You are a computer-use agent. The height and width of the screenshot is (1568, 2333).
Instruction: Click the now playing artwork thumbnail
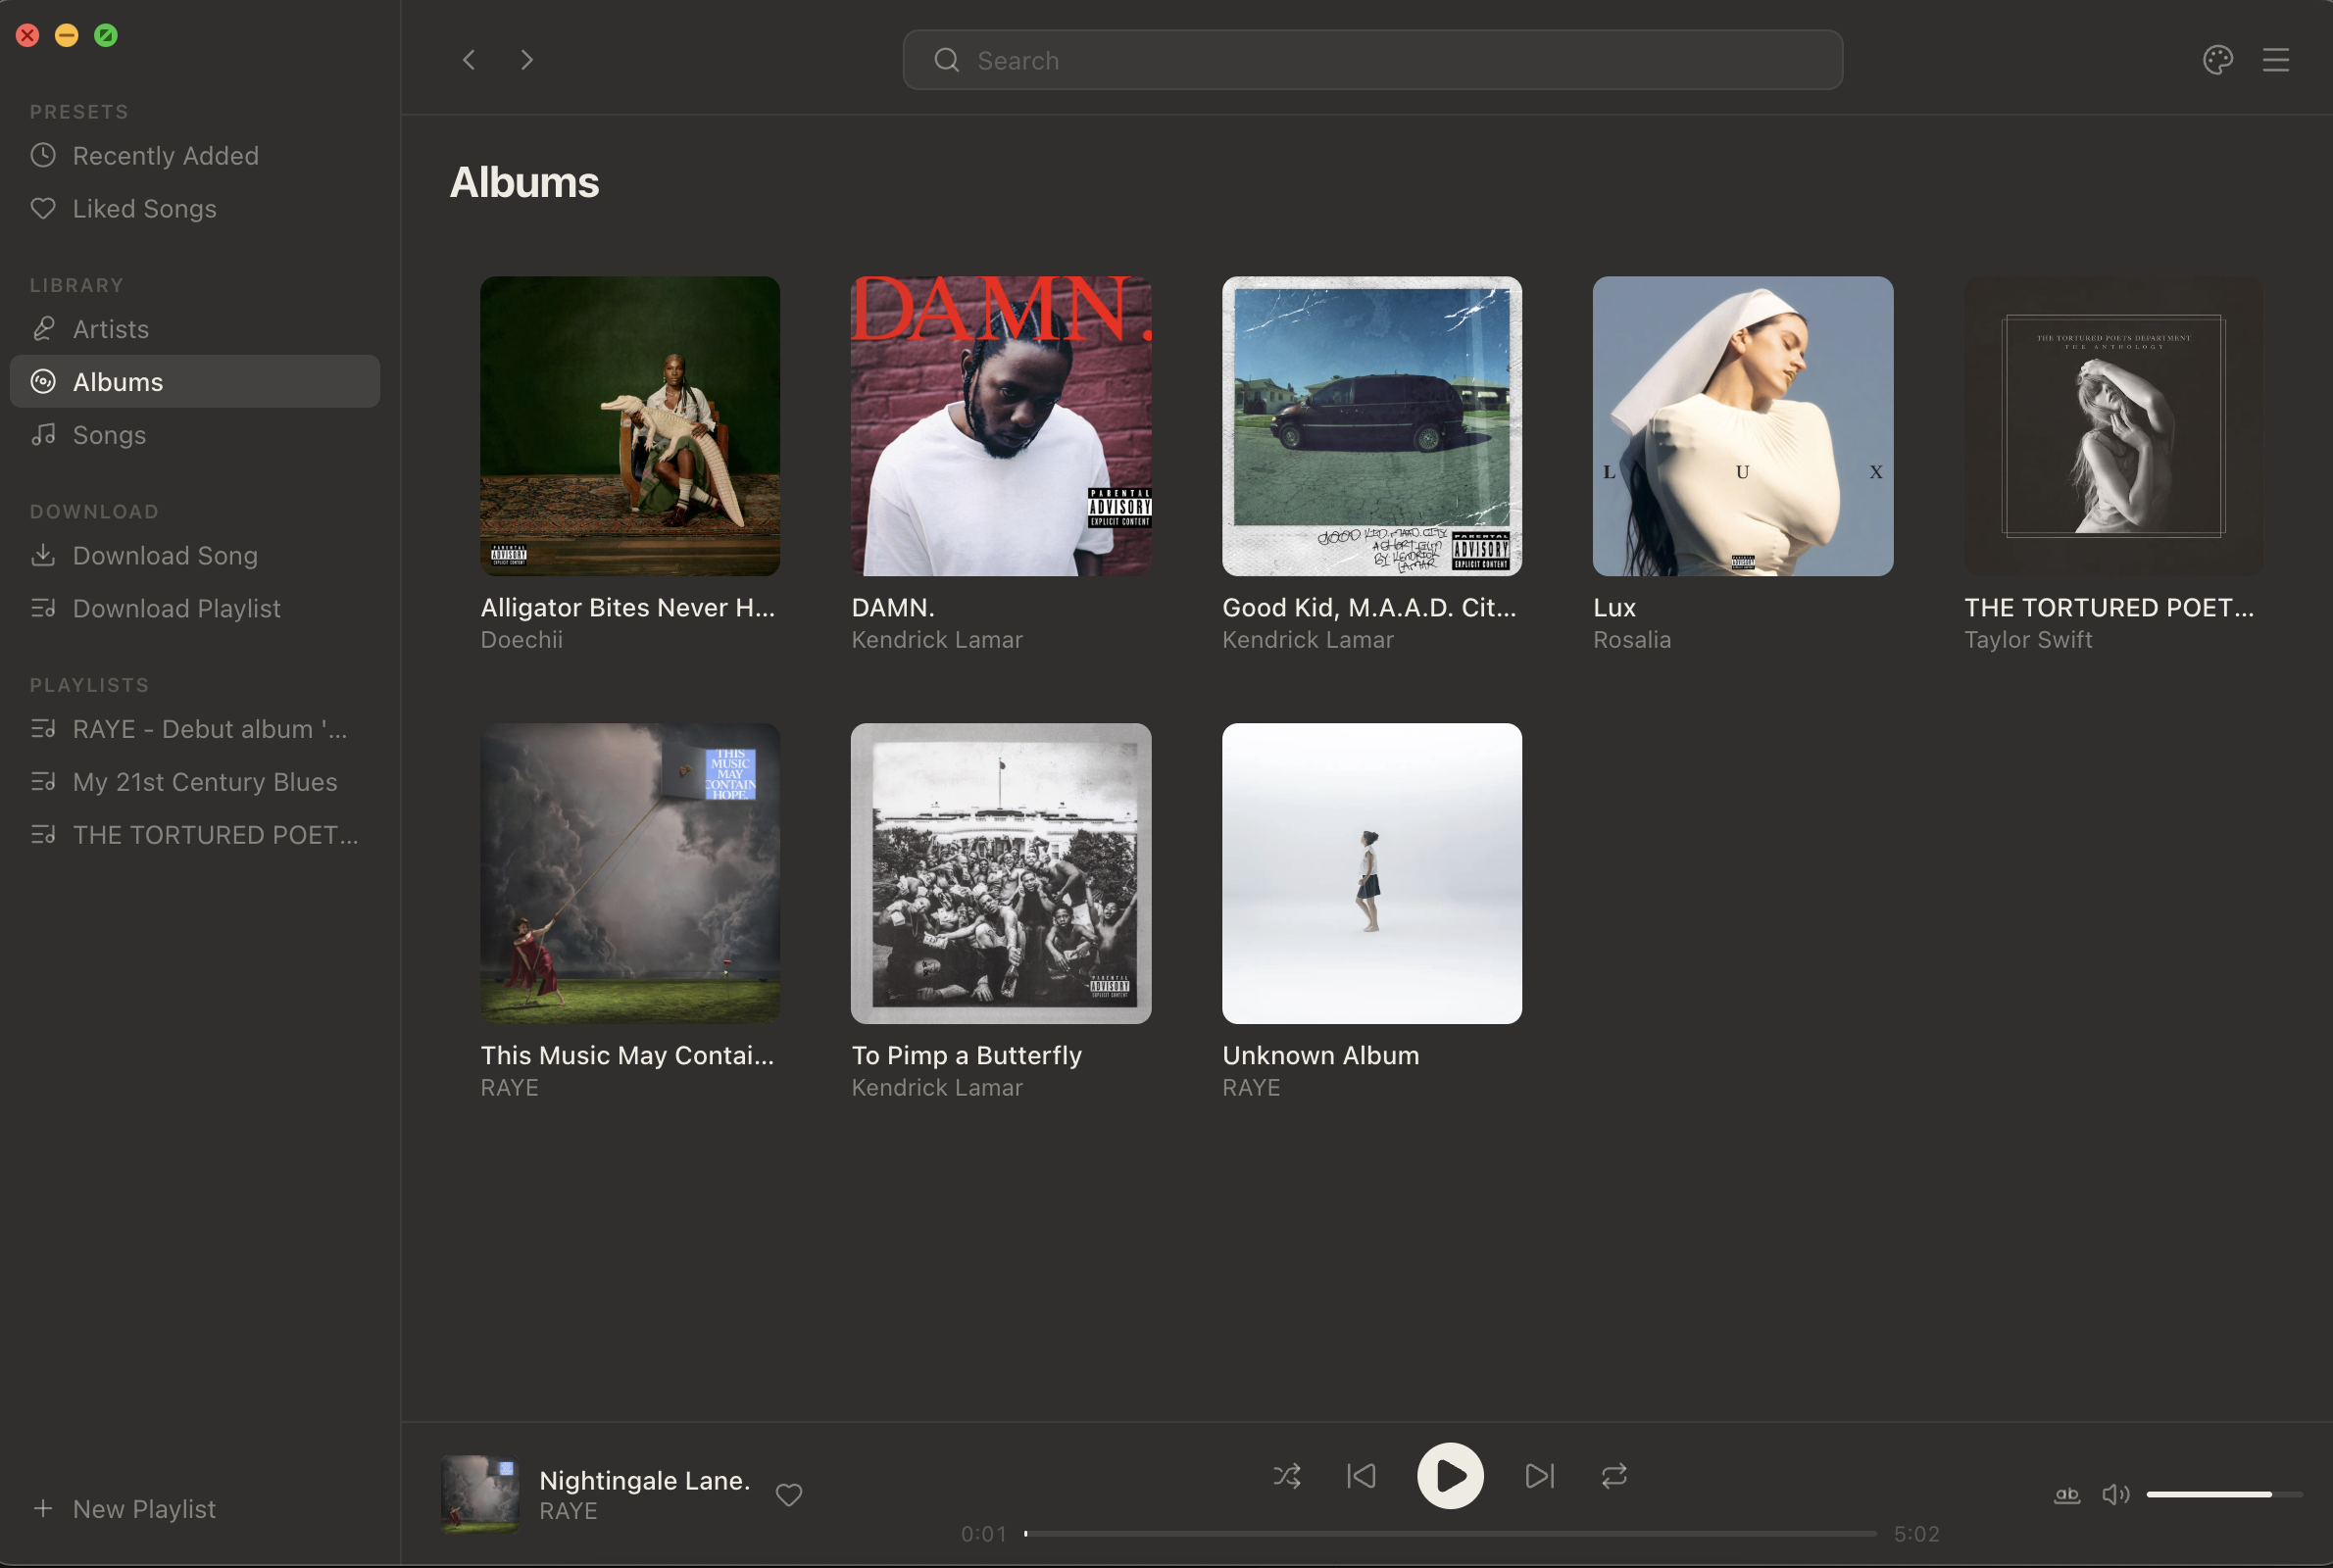coord(480,1494)
